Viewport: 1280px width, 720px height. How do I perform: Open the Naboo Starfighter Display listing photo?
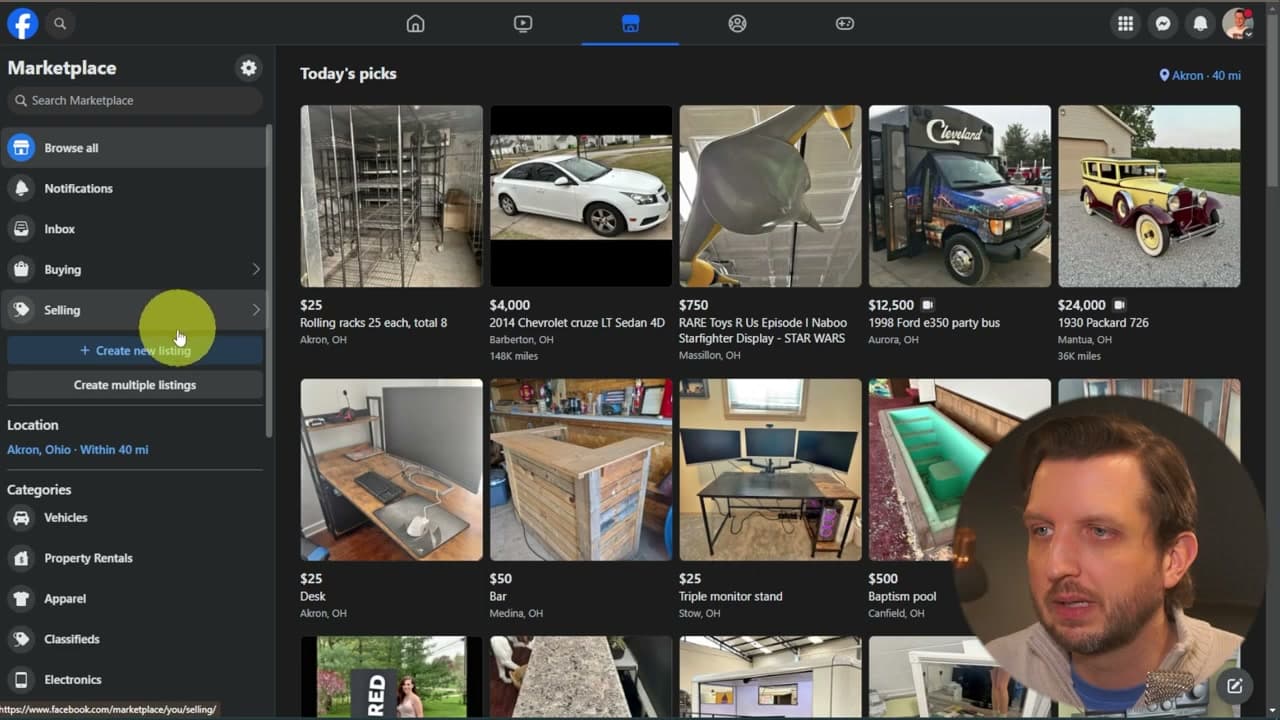pyautogui.click(x=770, y=196)
